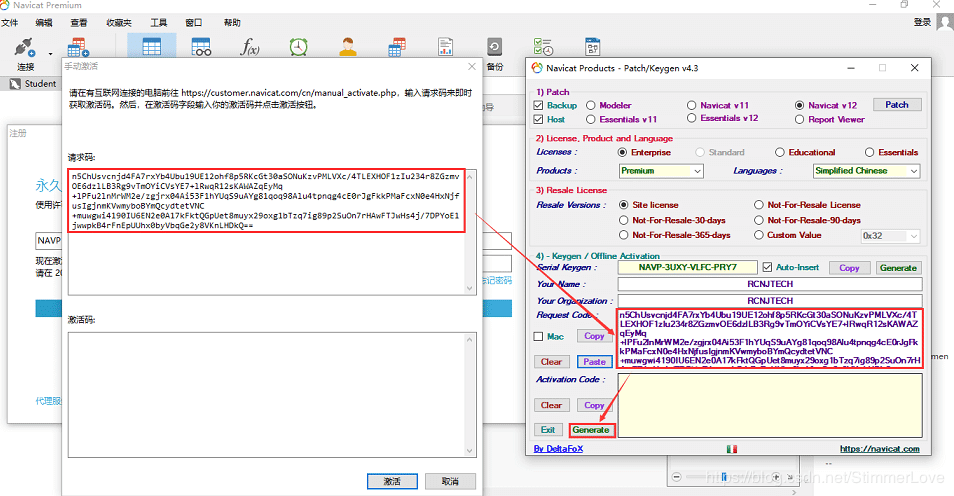The image size is (954, 496).
Task: Select the Essentials v12 radio button
Action: 692,118
